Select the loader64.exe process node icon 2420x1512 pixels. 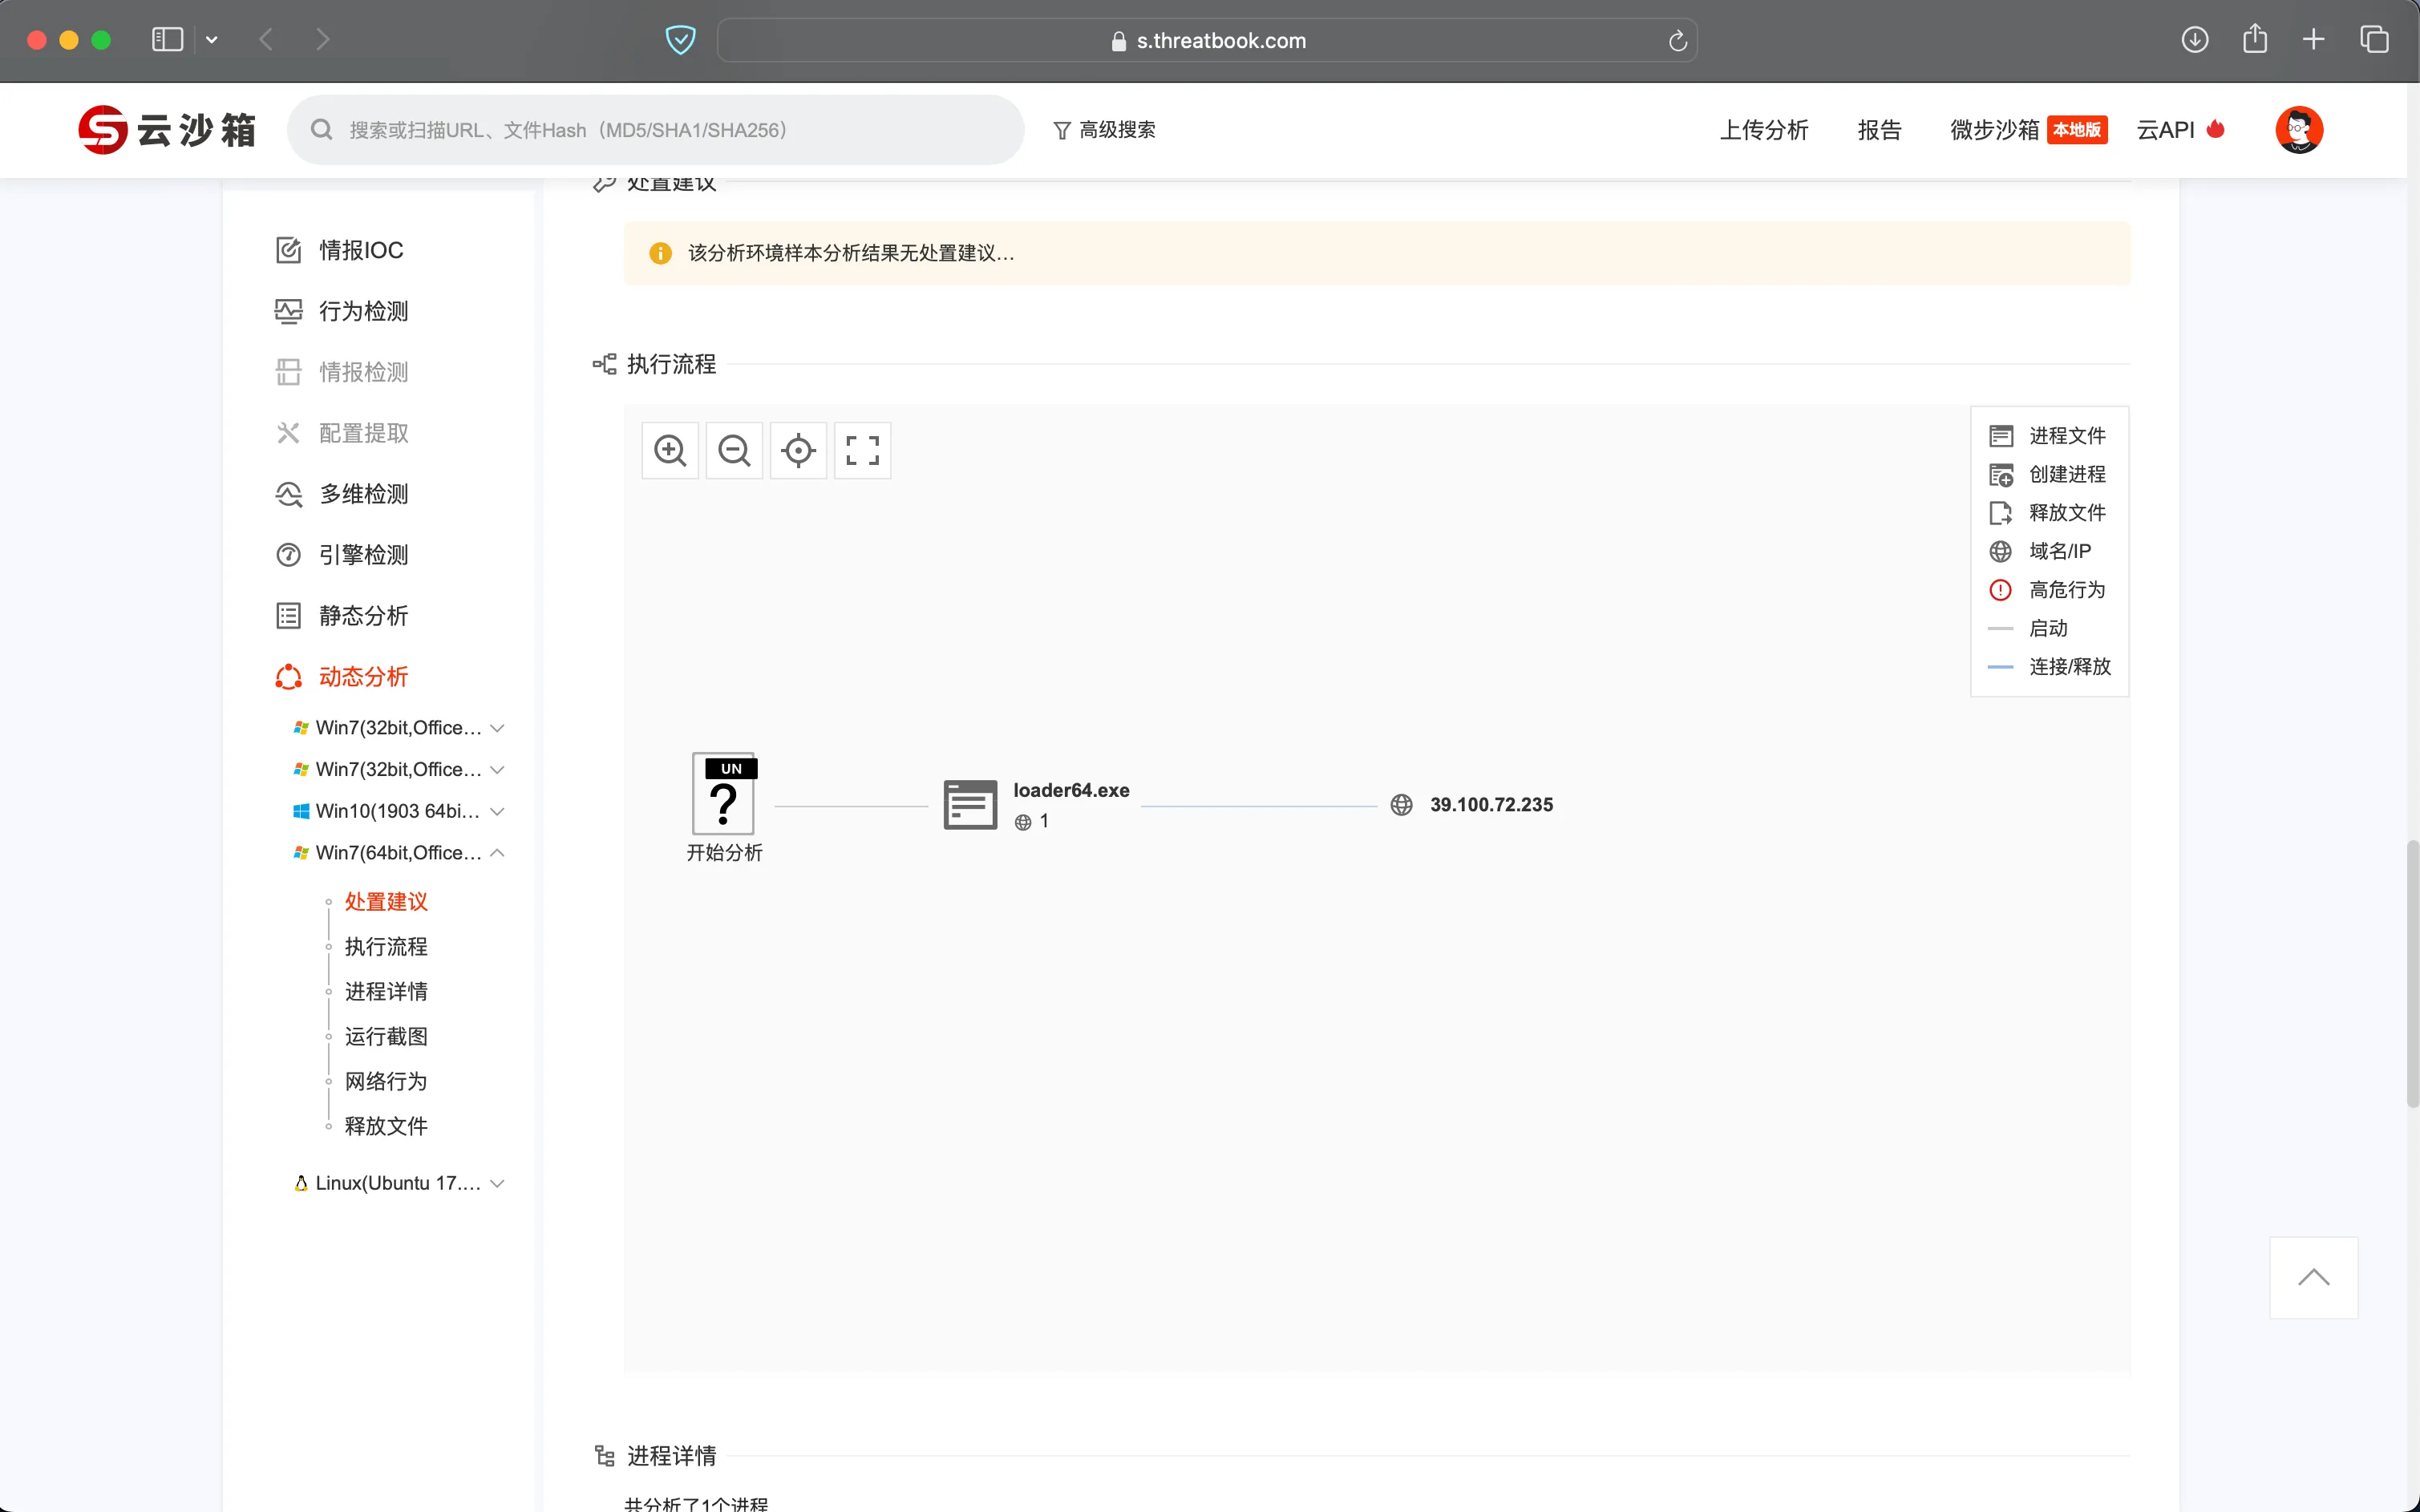point(970,805)
